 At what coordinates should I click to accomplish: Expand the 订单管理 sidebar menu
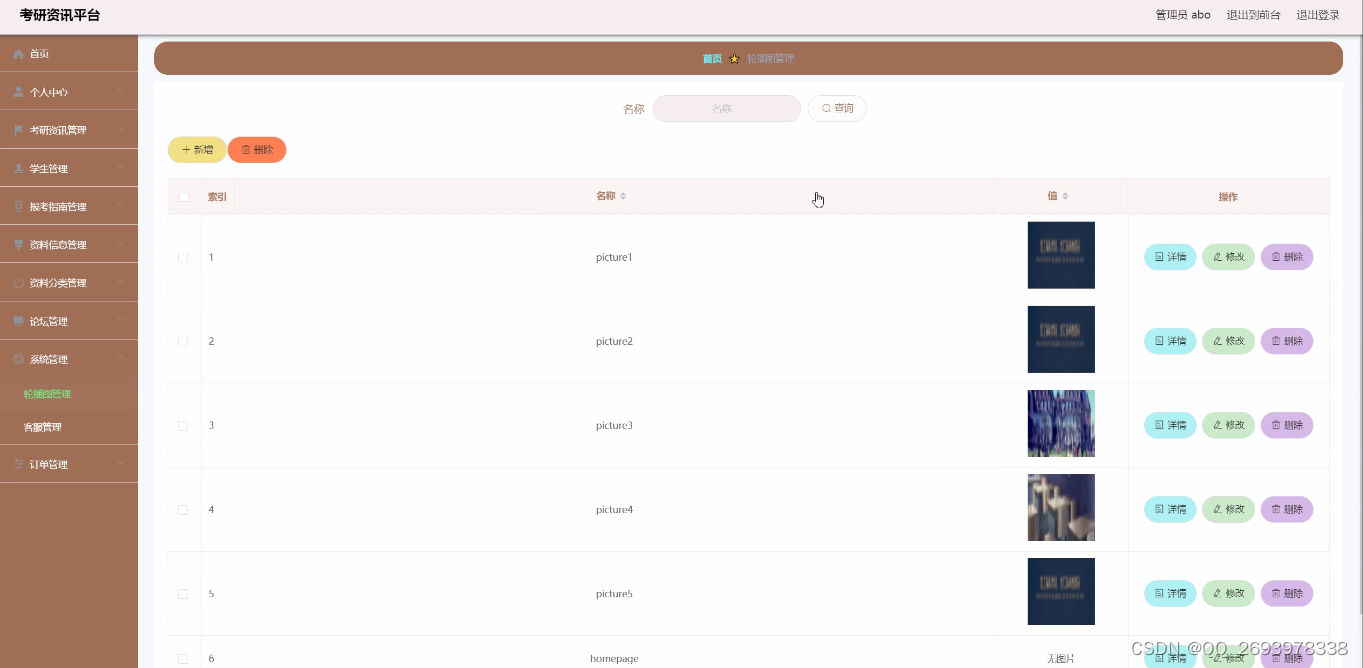[69, 464]
